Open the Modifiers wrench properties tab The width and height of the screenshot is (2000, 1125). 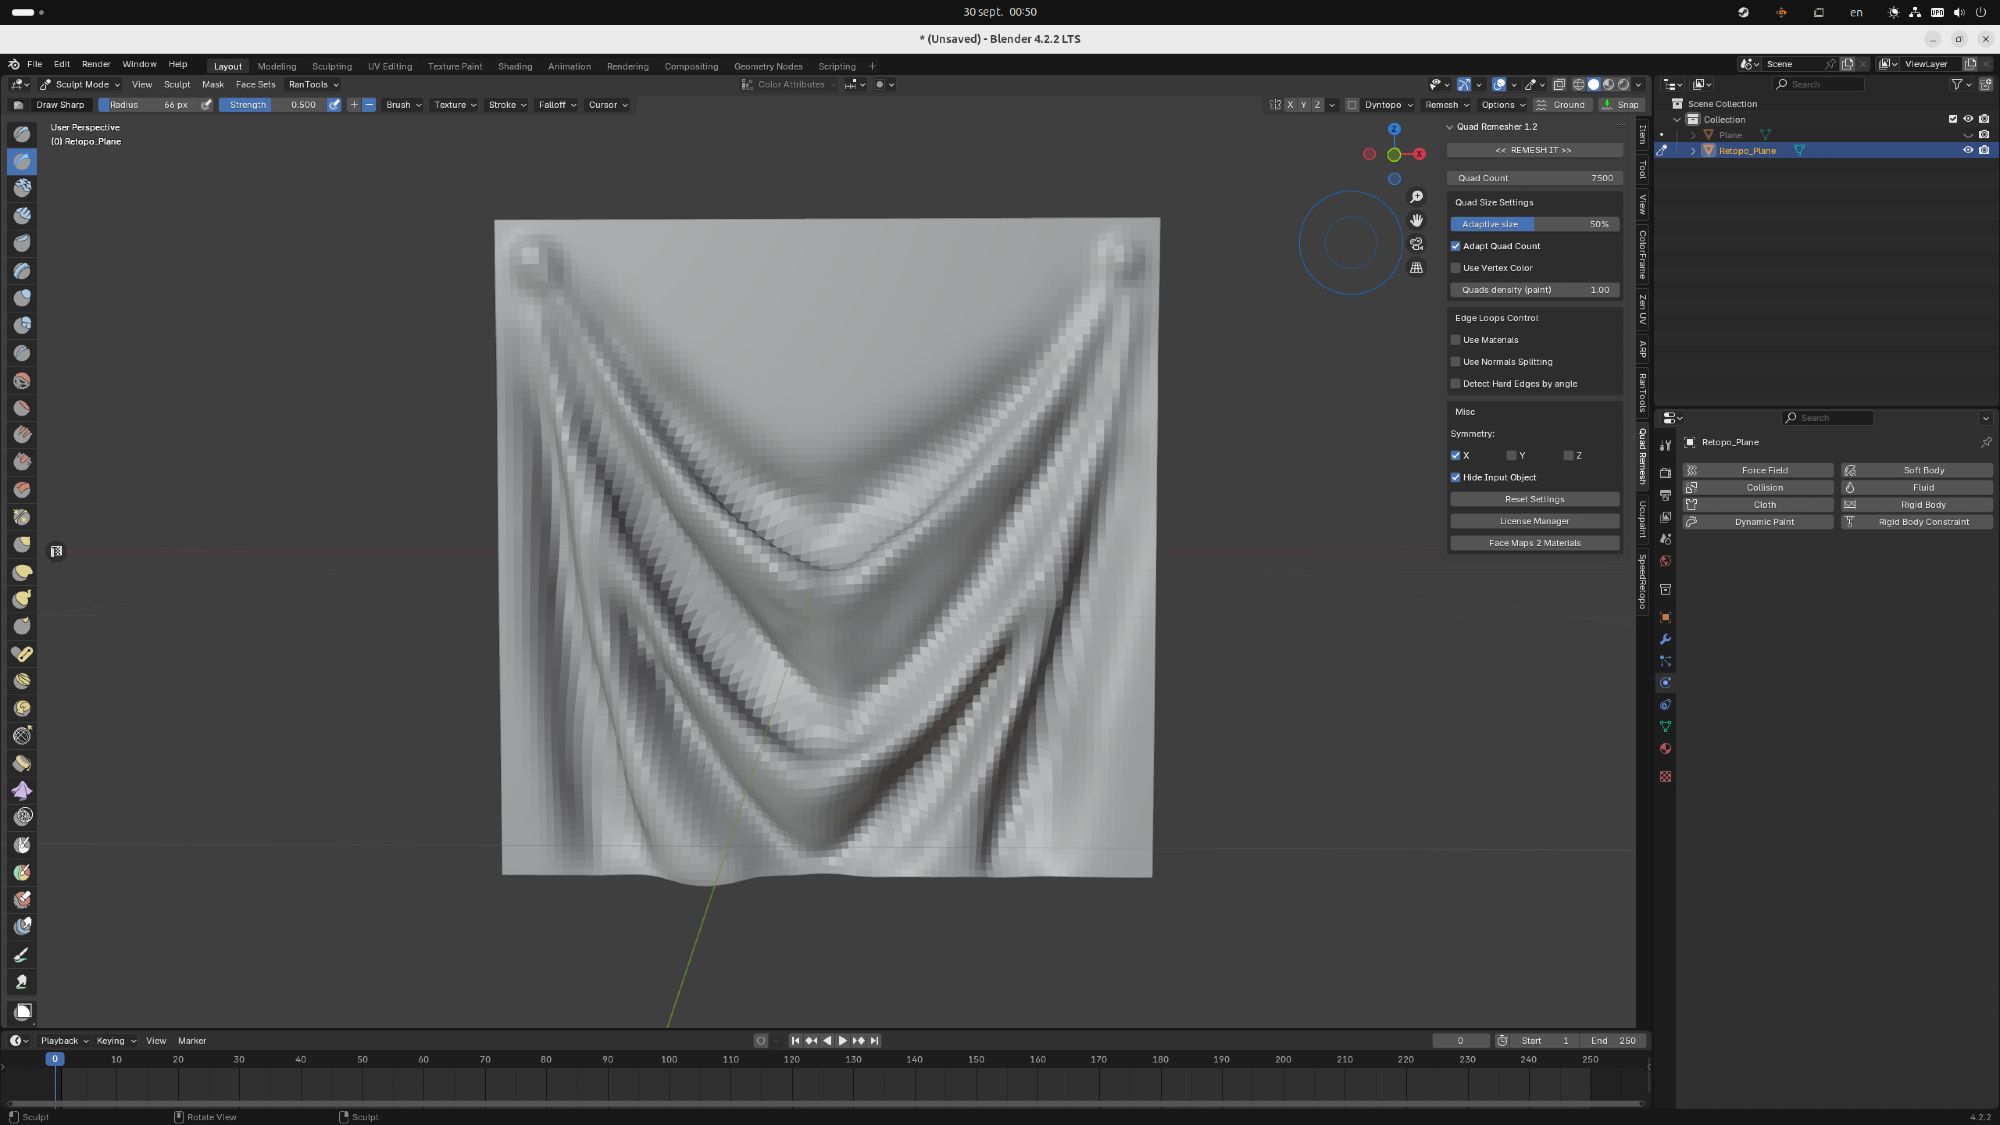tap(1665, 639)
